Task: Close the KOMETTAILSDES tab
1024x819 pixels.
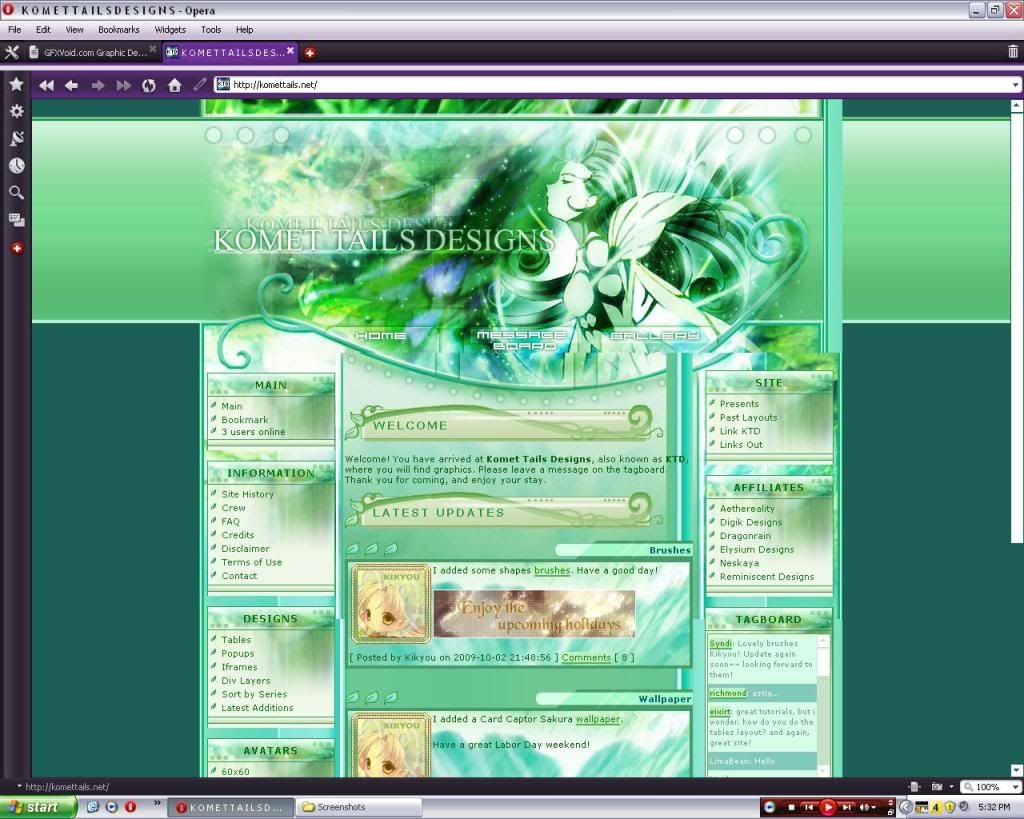Action: tap(290, 50)
